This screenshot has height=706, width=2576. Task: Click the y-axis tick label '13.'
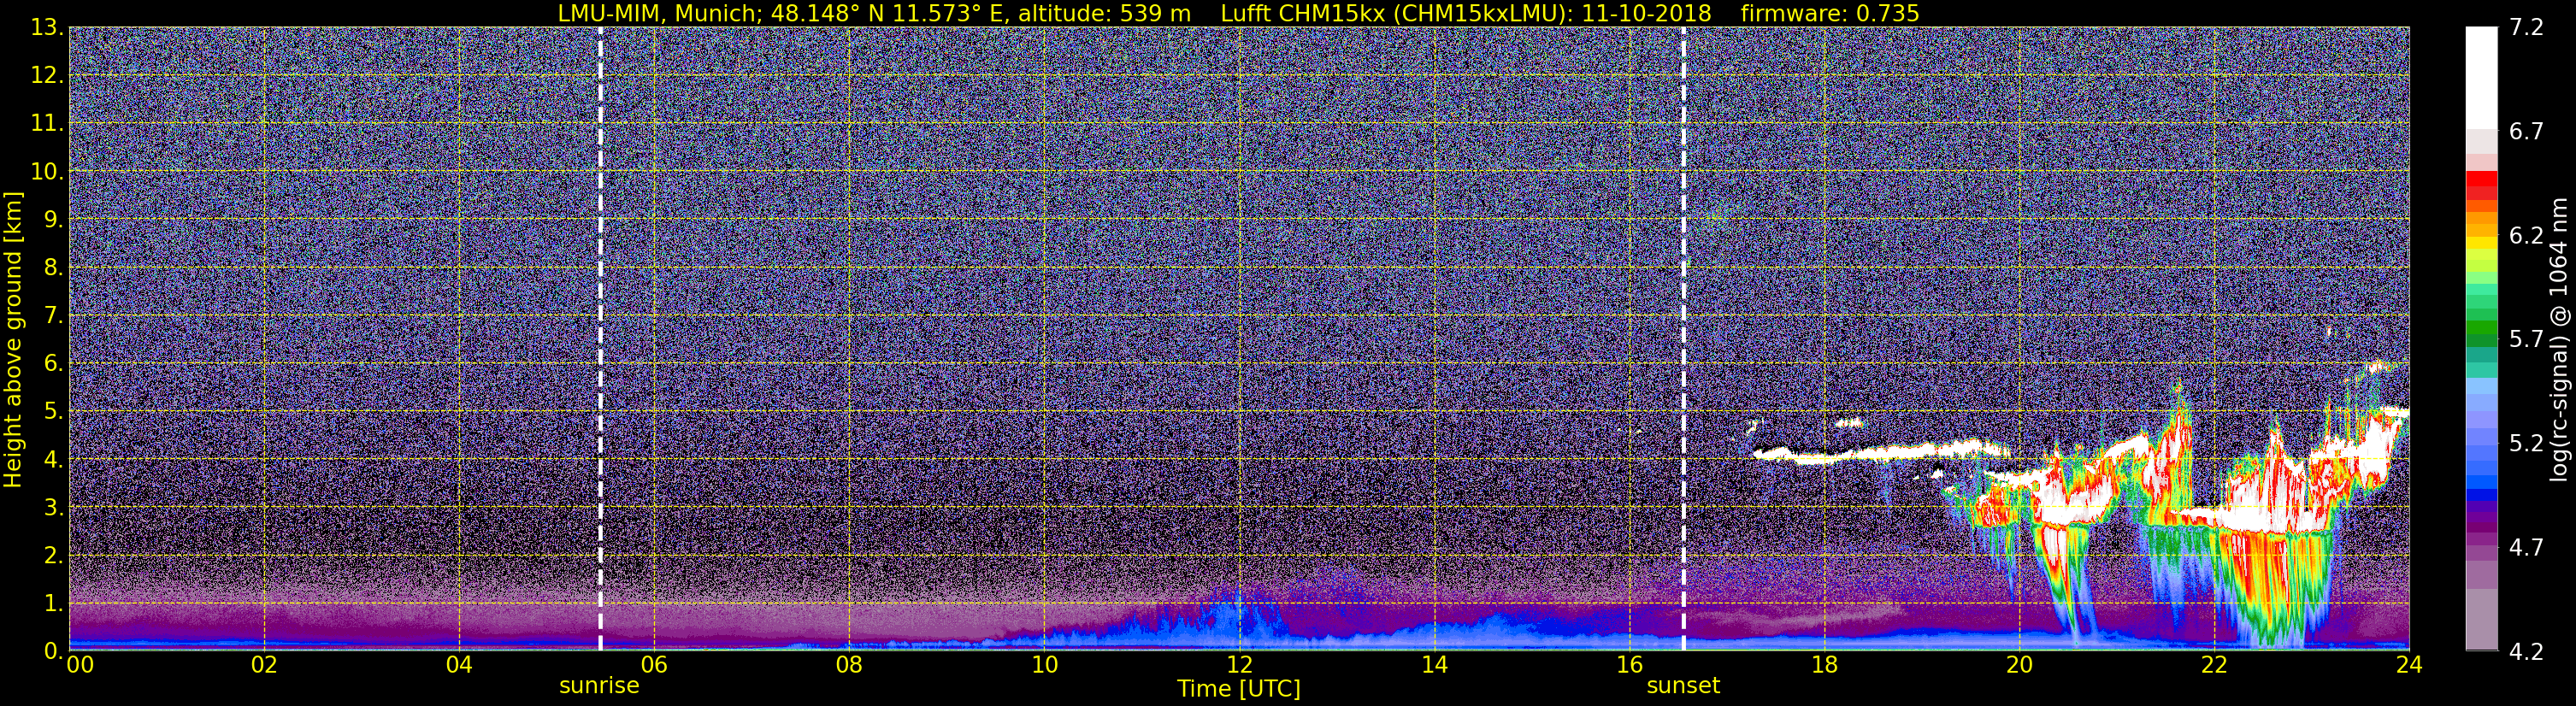pos(46,28)
